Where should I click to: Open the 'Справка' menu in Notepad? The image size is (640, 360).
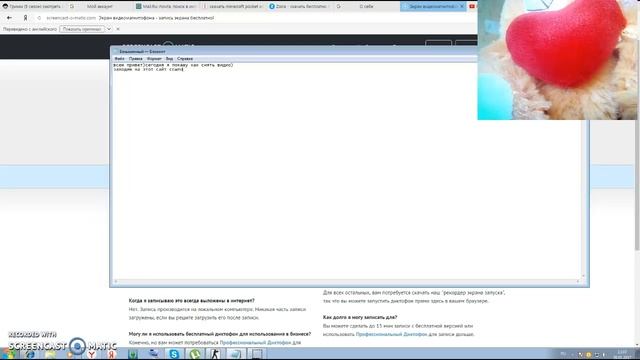click(185, 59)
